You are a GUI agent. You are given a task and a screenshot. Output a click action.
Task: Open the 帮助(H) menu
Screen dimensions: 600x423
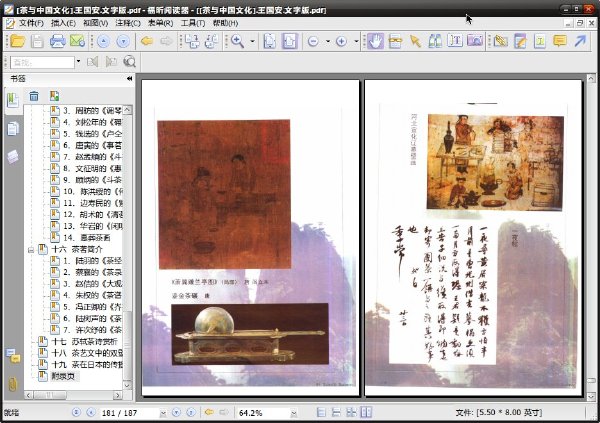(x=225, y=23)
